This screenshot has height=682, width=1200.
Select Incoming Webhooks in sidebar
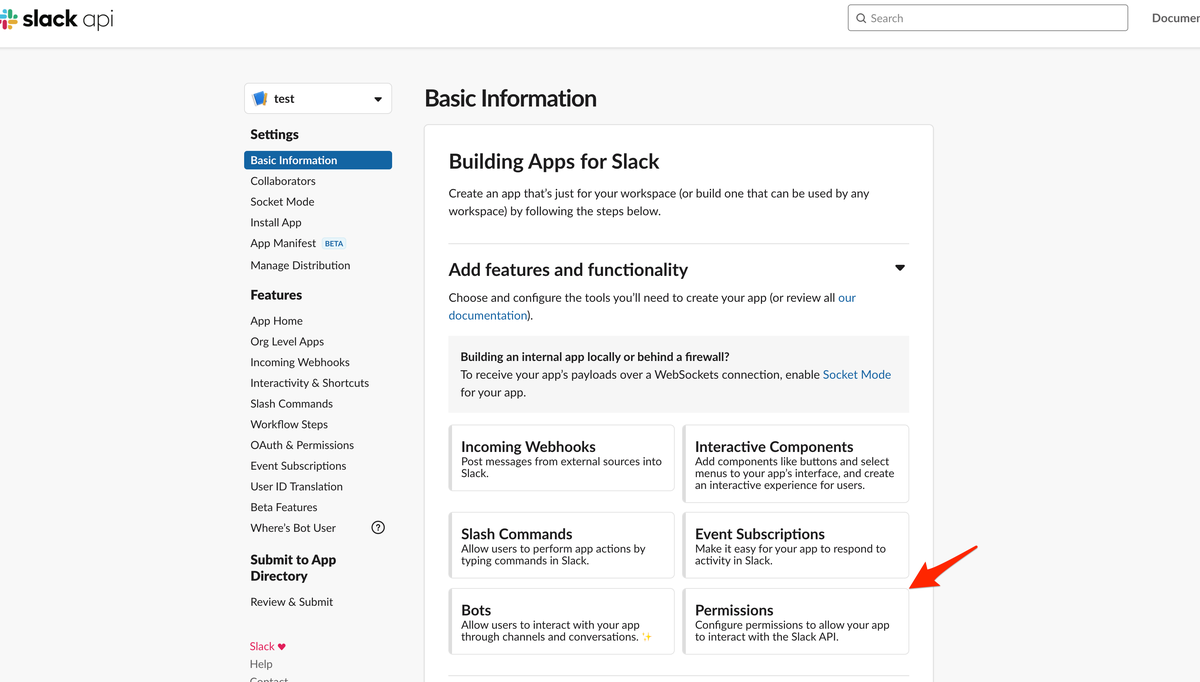(x=300, y=362)
